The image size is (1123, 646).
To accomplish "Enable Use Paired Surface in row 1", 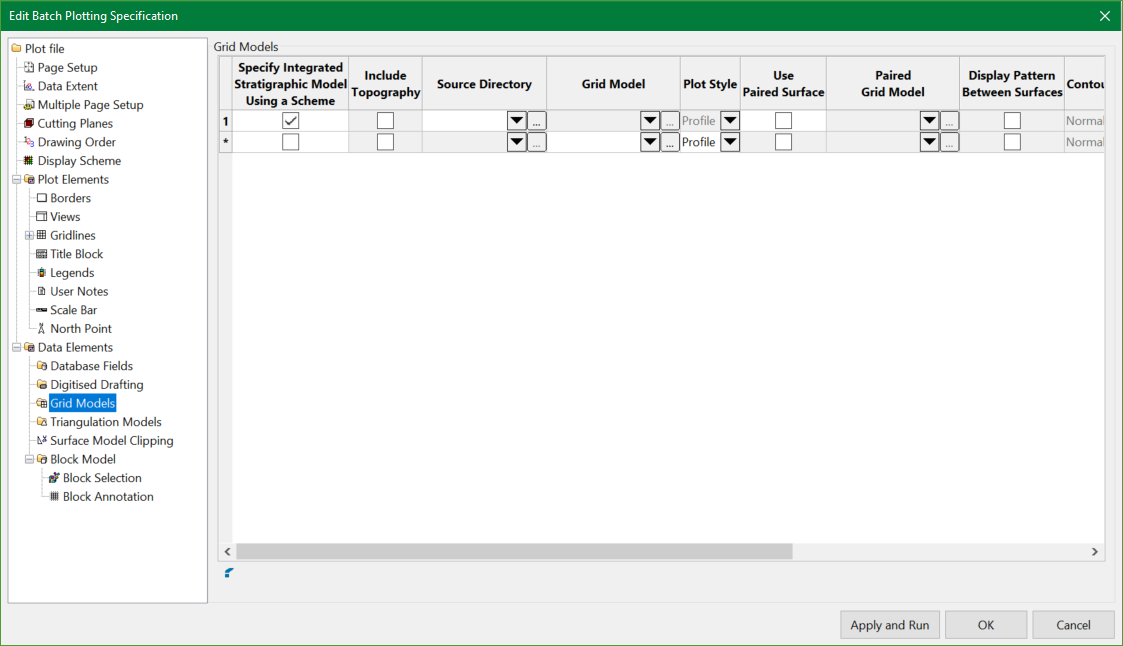I will pos(784,120).
